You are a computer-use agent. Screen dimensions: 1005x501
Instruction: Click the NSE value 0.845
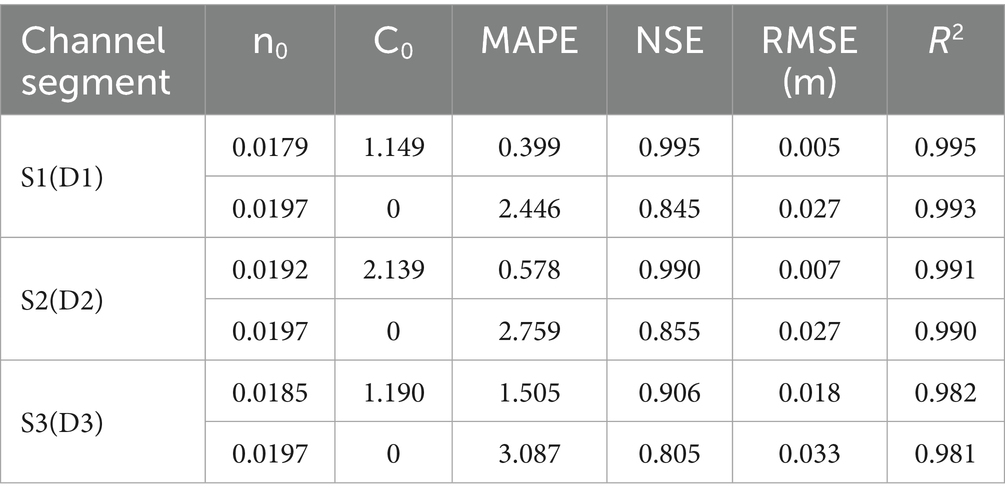click(669, 209)
